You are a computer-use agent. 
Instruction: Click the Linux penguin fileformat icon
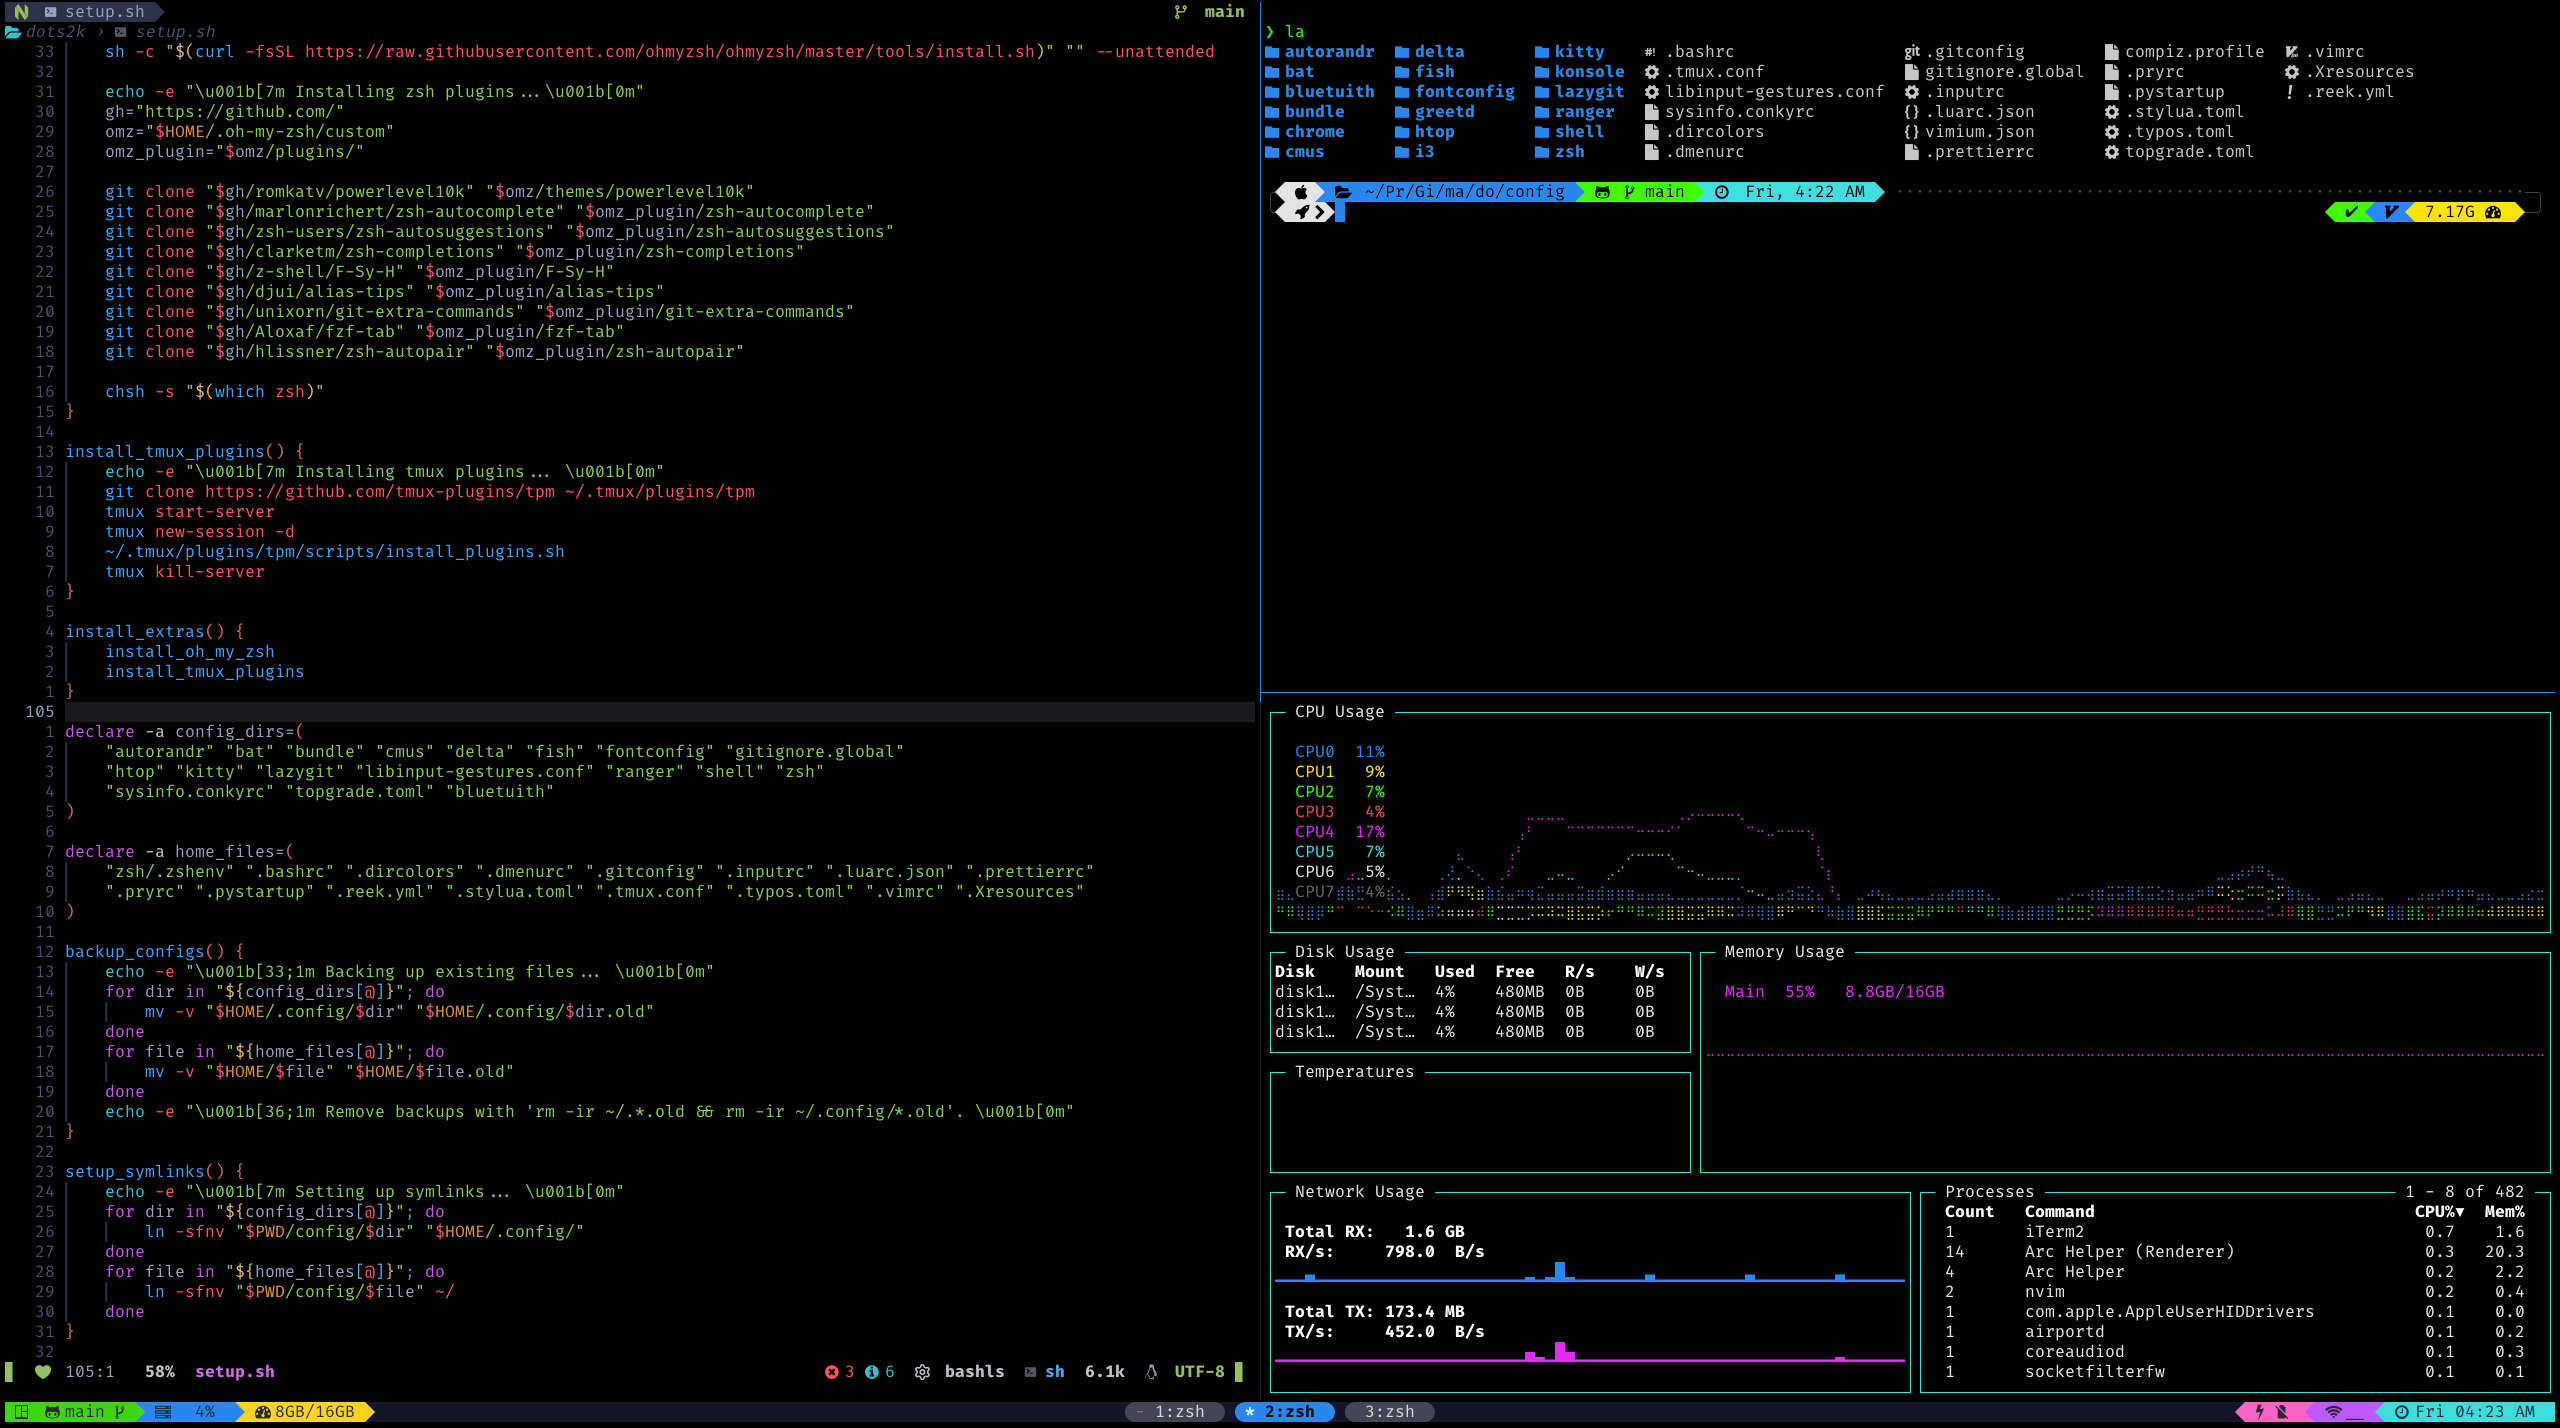coord(1151,1372)
